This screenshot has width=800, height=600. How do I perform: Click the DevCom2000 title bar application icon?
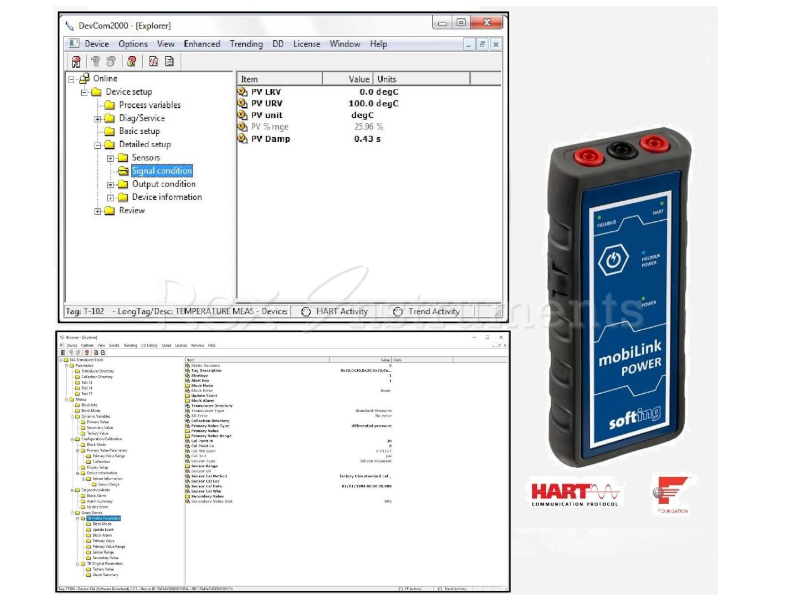[x=70, y=26]
